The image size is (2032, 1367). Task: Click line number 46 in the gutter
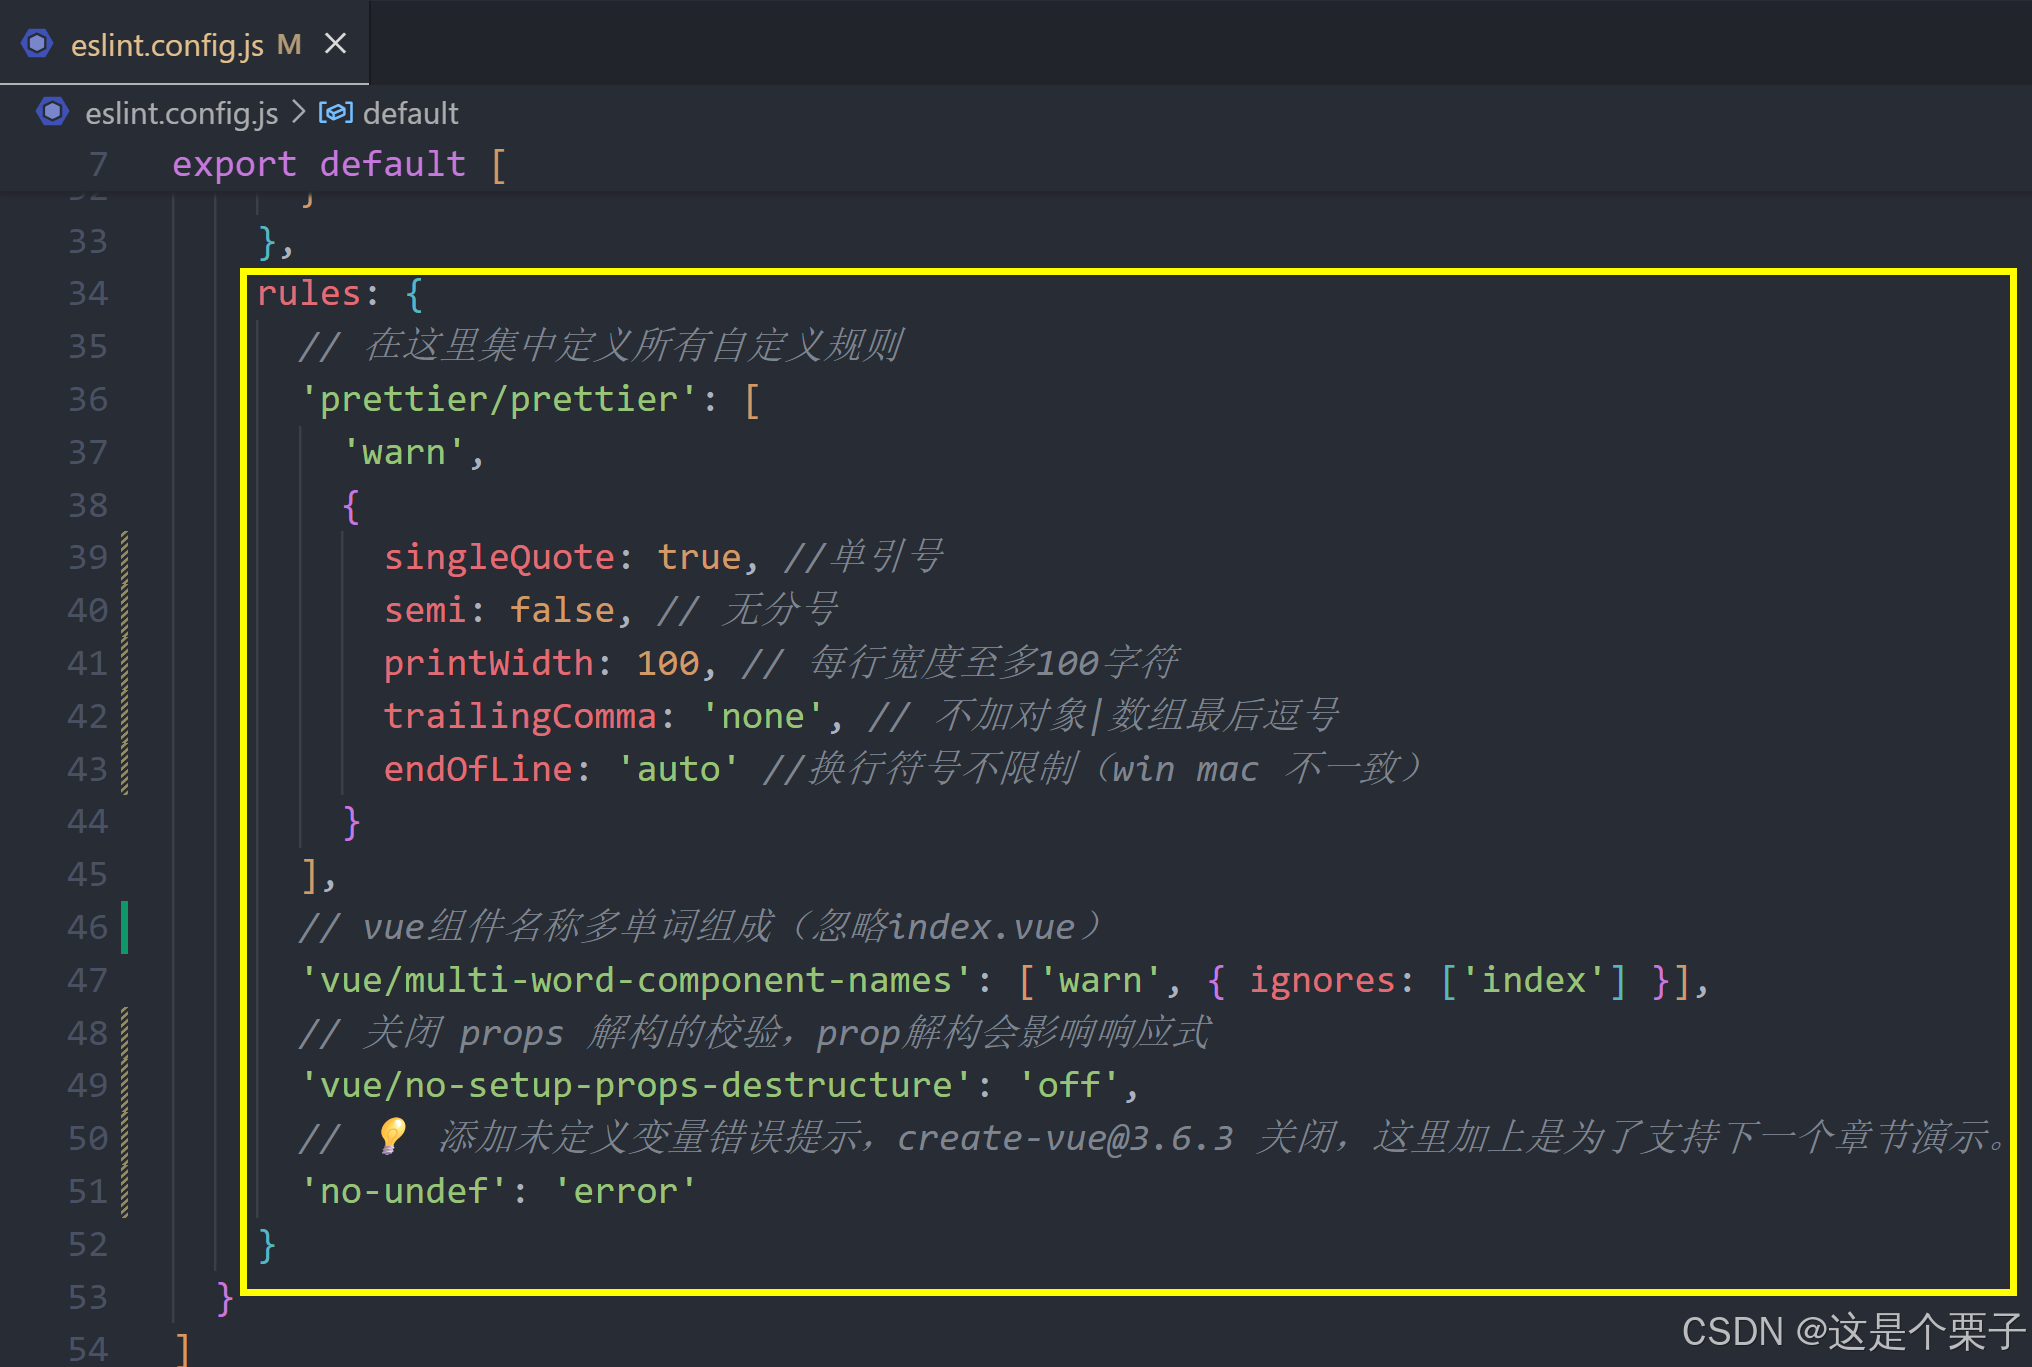coord(88,927)
